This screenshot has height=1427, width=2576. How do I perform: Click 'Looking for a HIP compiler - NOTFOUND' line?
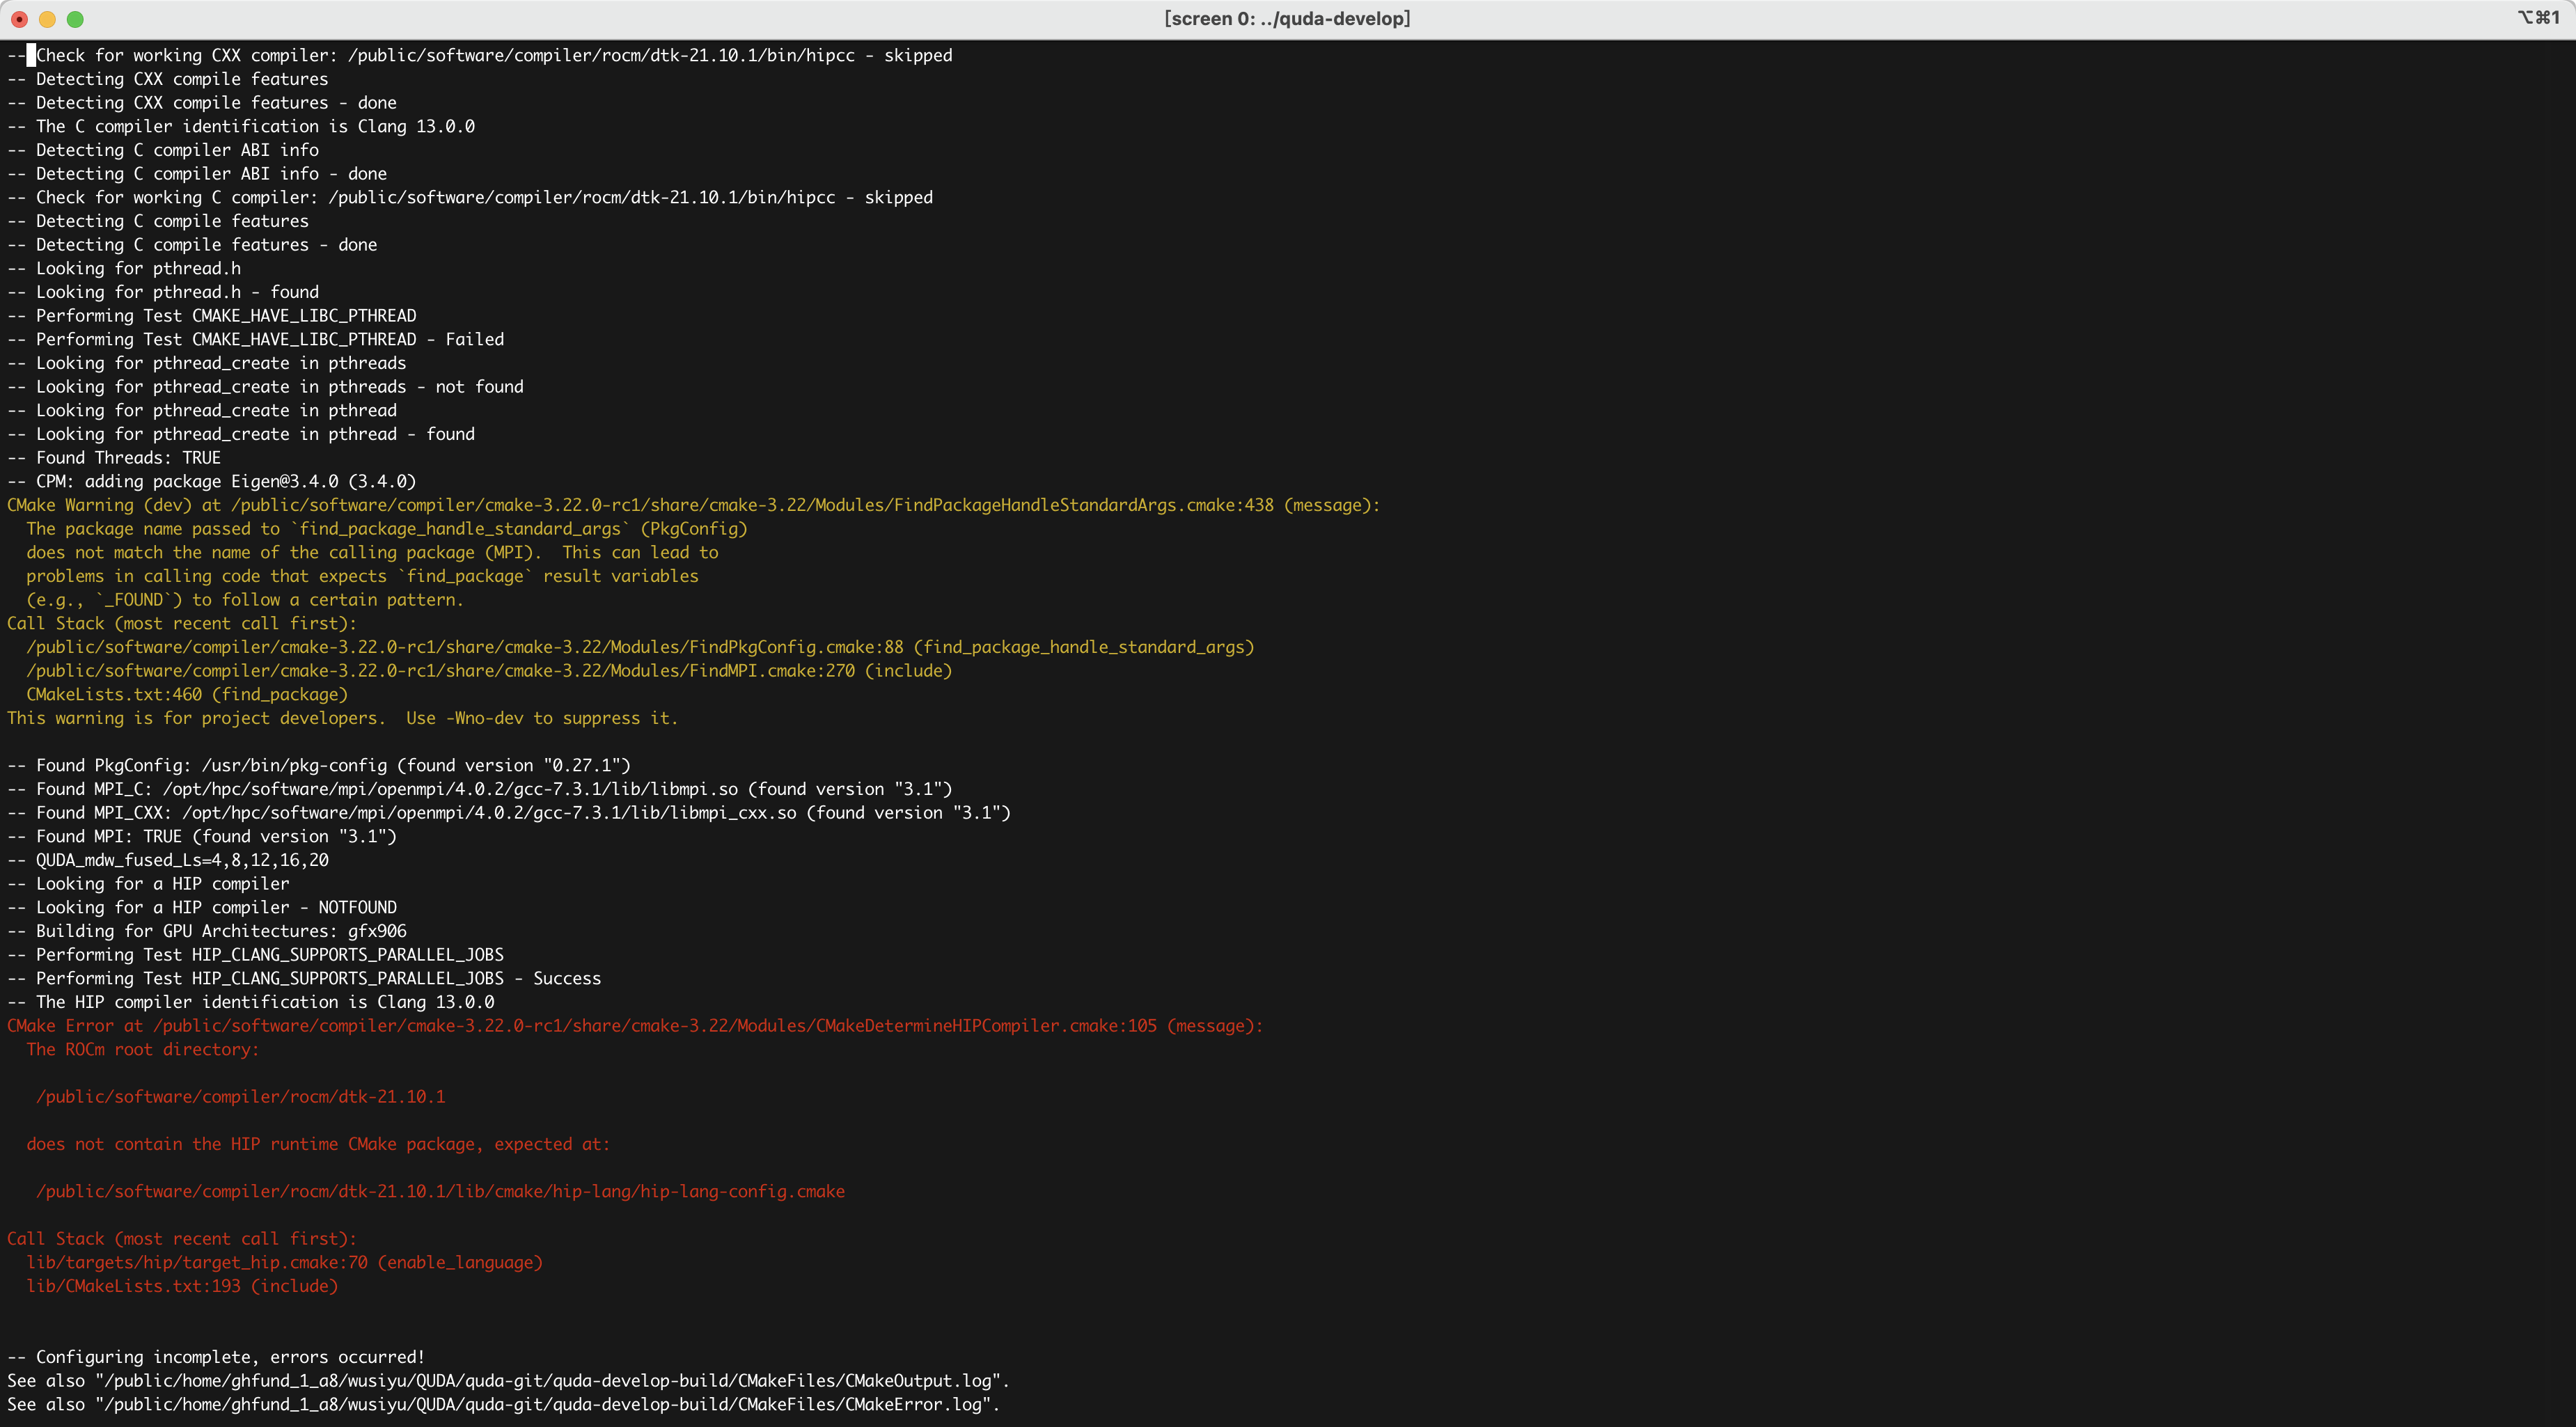(202, 907)
